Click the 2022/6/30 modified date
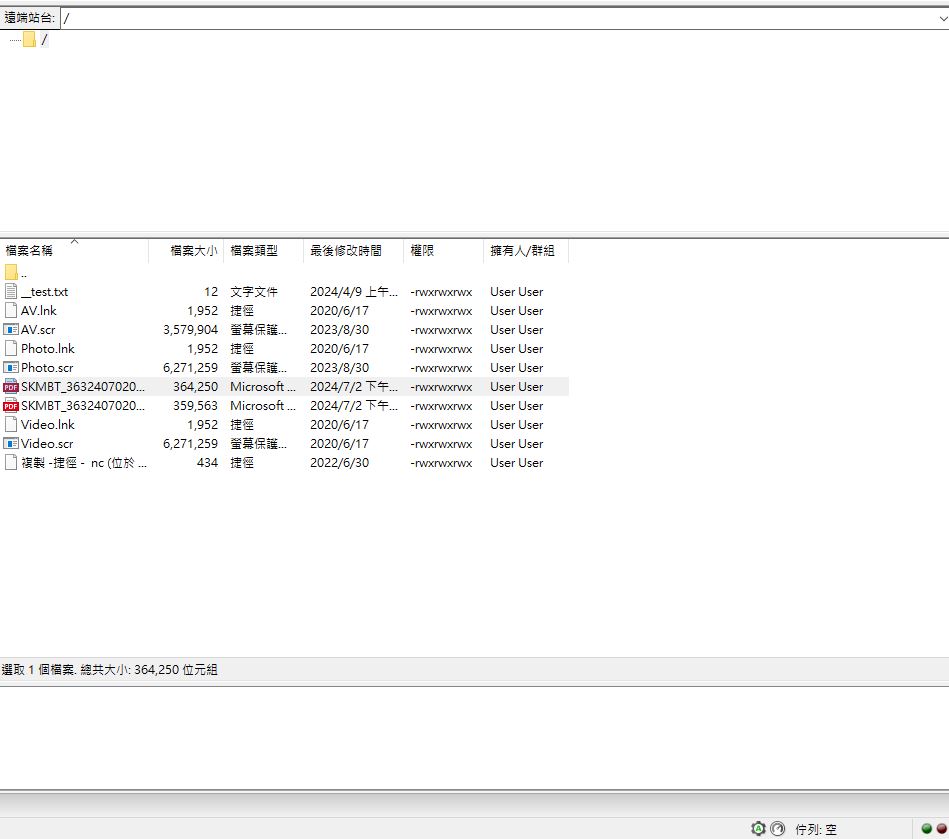949x839 pixels. (x=340, y=462)
